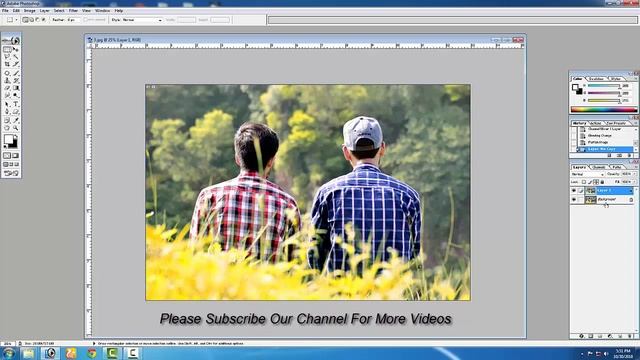
Task: Open the Layers panel flyout menu
Action: (x=635, y=167)
